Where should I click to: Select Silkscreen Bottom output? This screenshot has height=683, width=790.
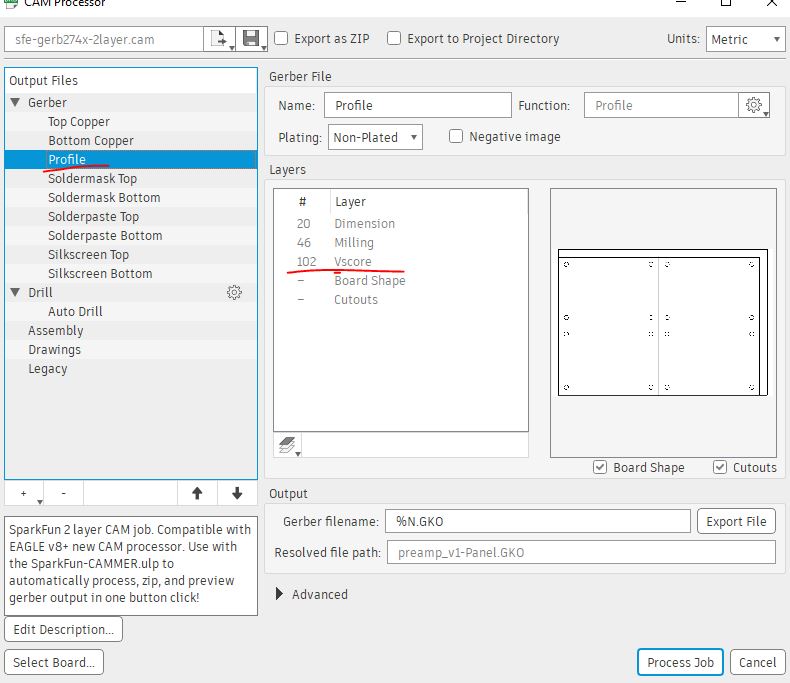(x=100, y=274)
